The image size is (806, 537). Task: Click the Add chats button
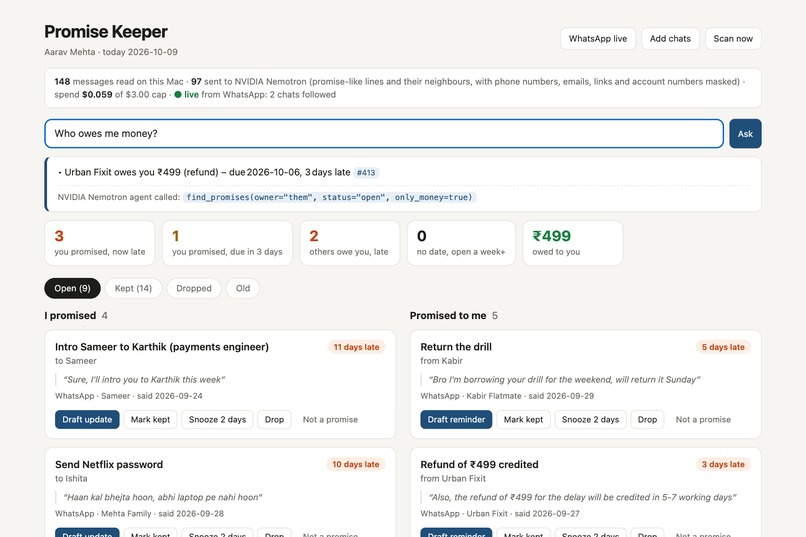pyautogui.click(x=670, y=39)
